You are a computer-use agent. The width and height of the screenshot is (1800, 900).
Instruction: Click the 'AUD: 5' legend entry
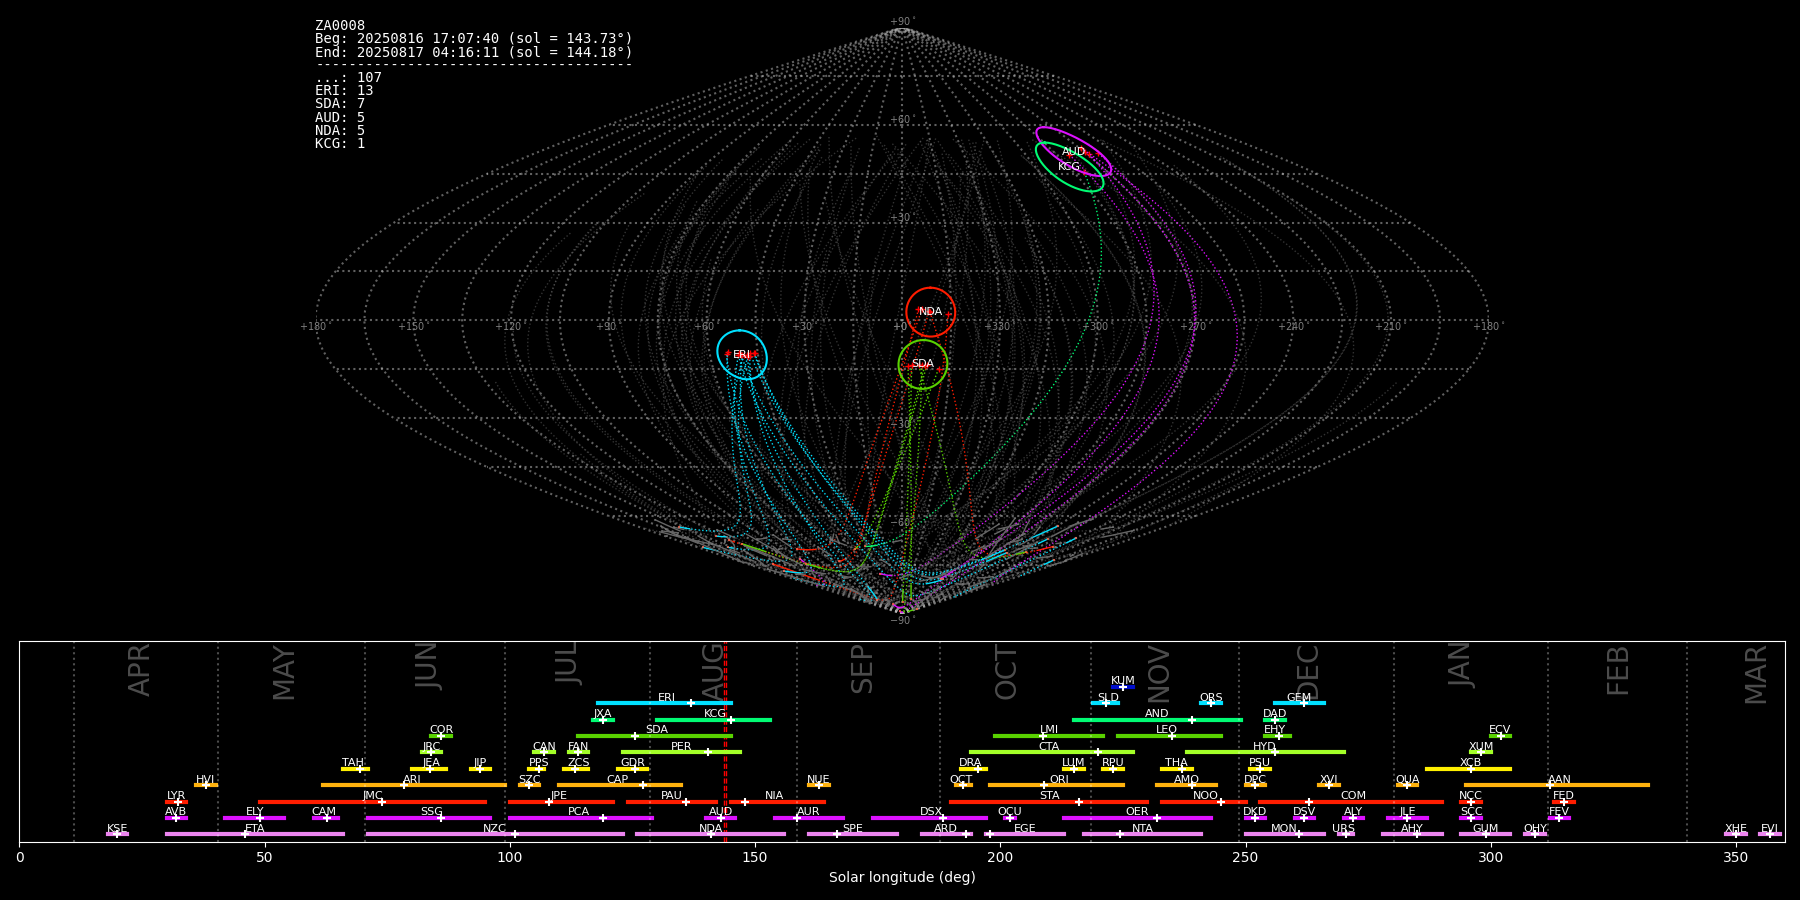click(340, 117)
